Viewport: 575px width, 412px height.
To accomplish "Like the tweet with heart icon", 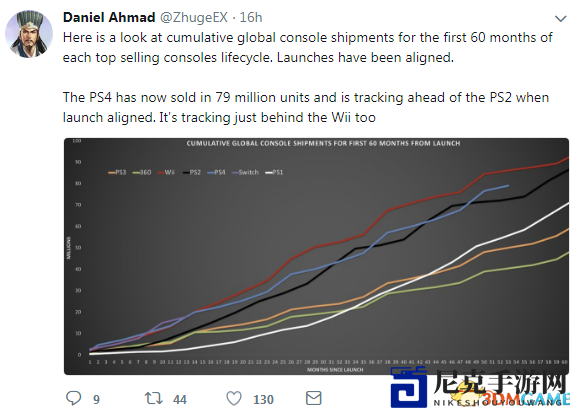I will pyautogui.click(x=234, y=398).
